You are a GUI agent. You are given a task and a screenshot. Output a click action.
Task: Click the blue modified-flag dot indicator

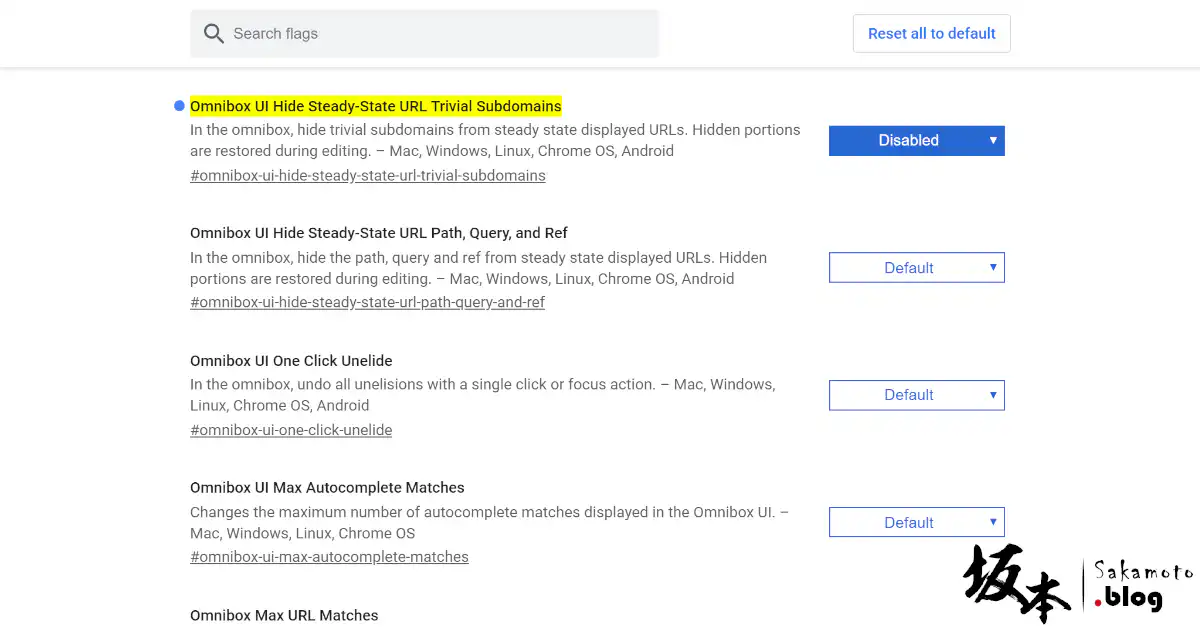tap(179, 105)
